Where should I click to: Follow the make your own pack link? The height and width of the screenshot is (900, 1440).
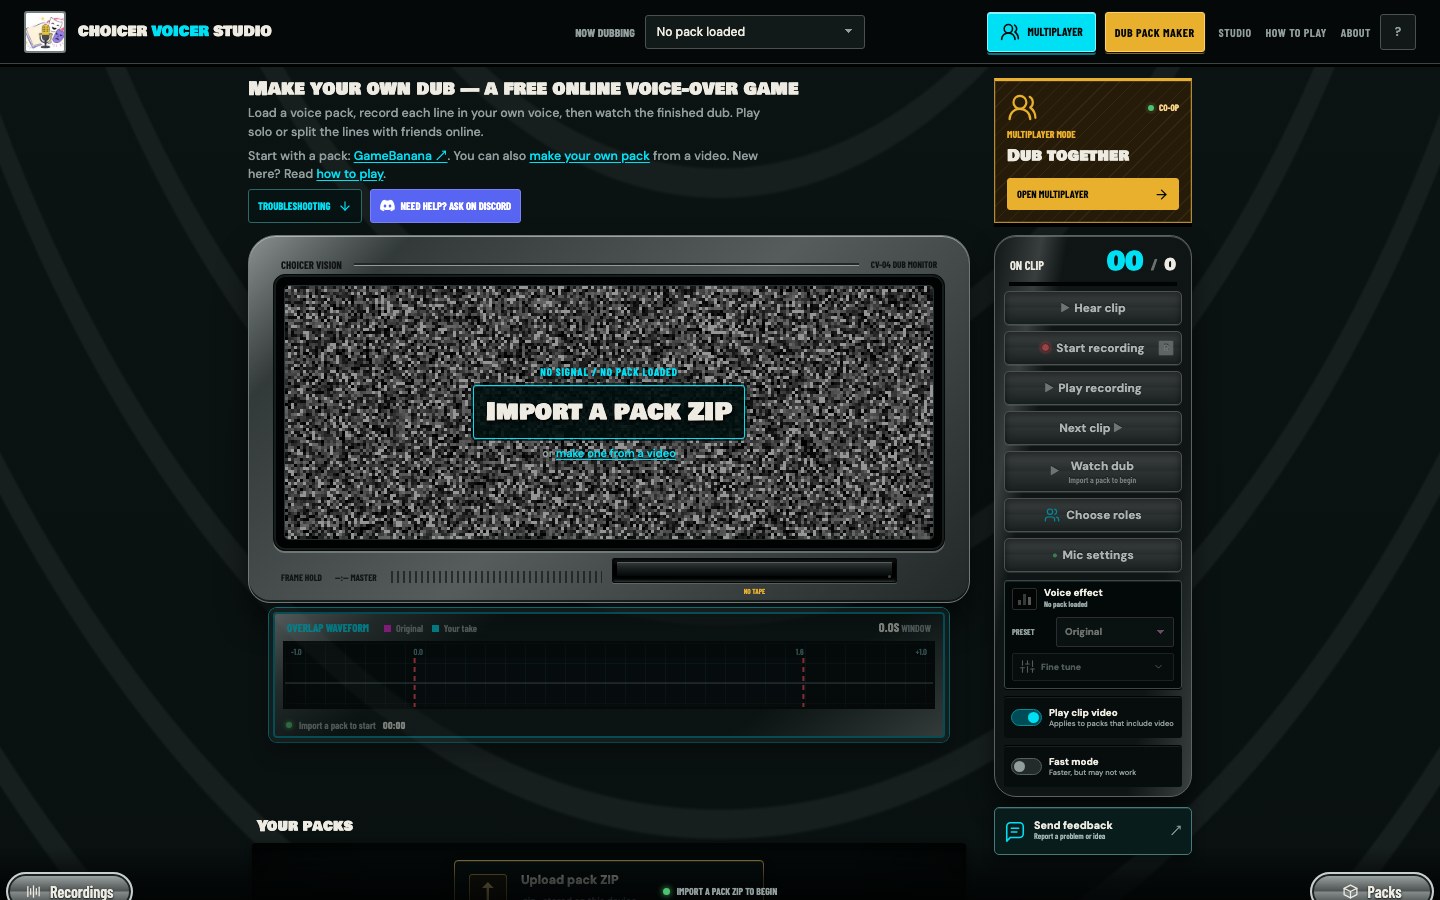589,156
